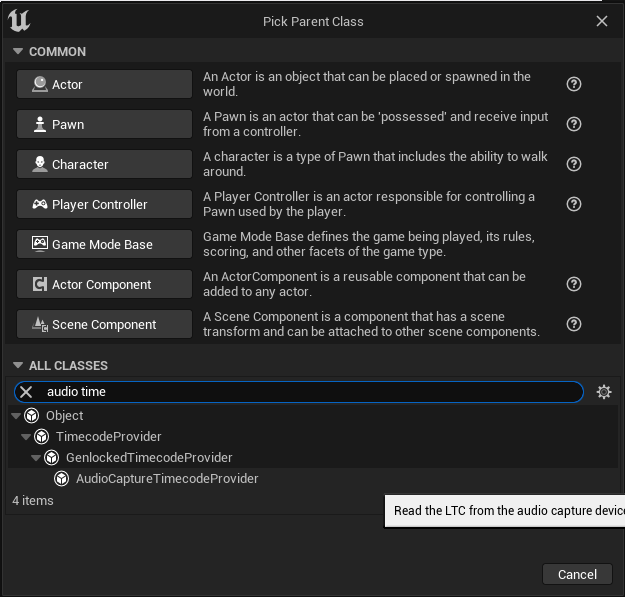This screenshot has width=625, height=597.
Task: Open help for Player Controller class
Action: click(x=574, y=204)
